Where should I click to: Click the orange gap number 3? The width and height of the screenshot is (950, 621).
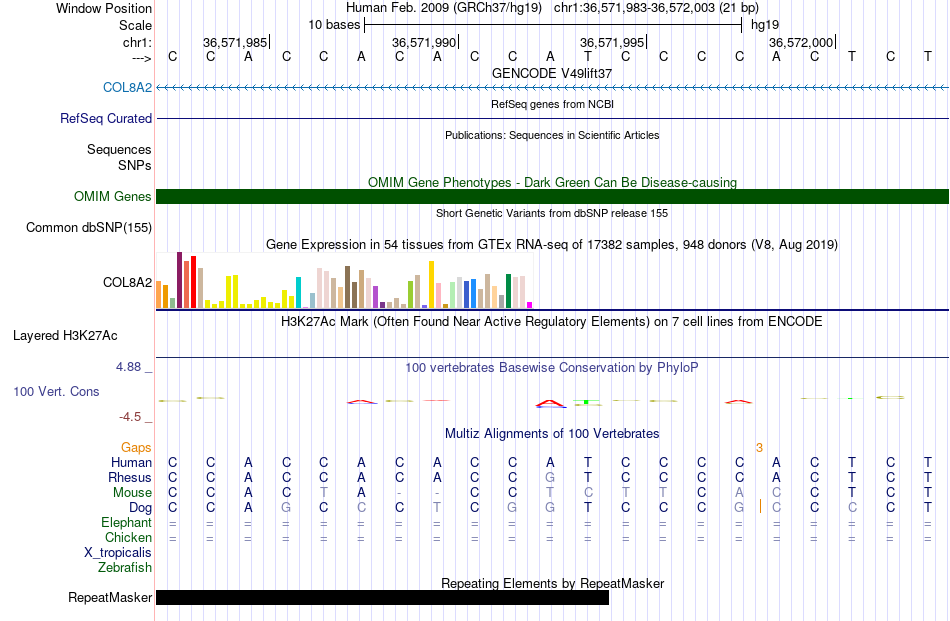[x=759, y=448]
